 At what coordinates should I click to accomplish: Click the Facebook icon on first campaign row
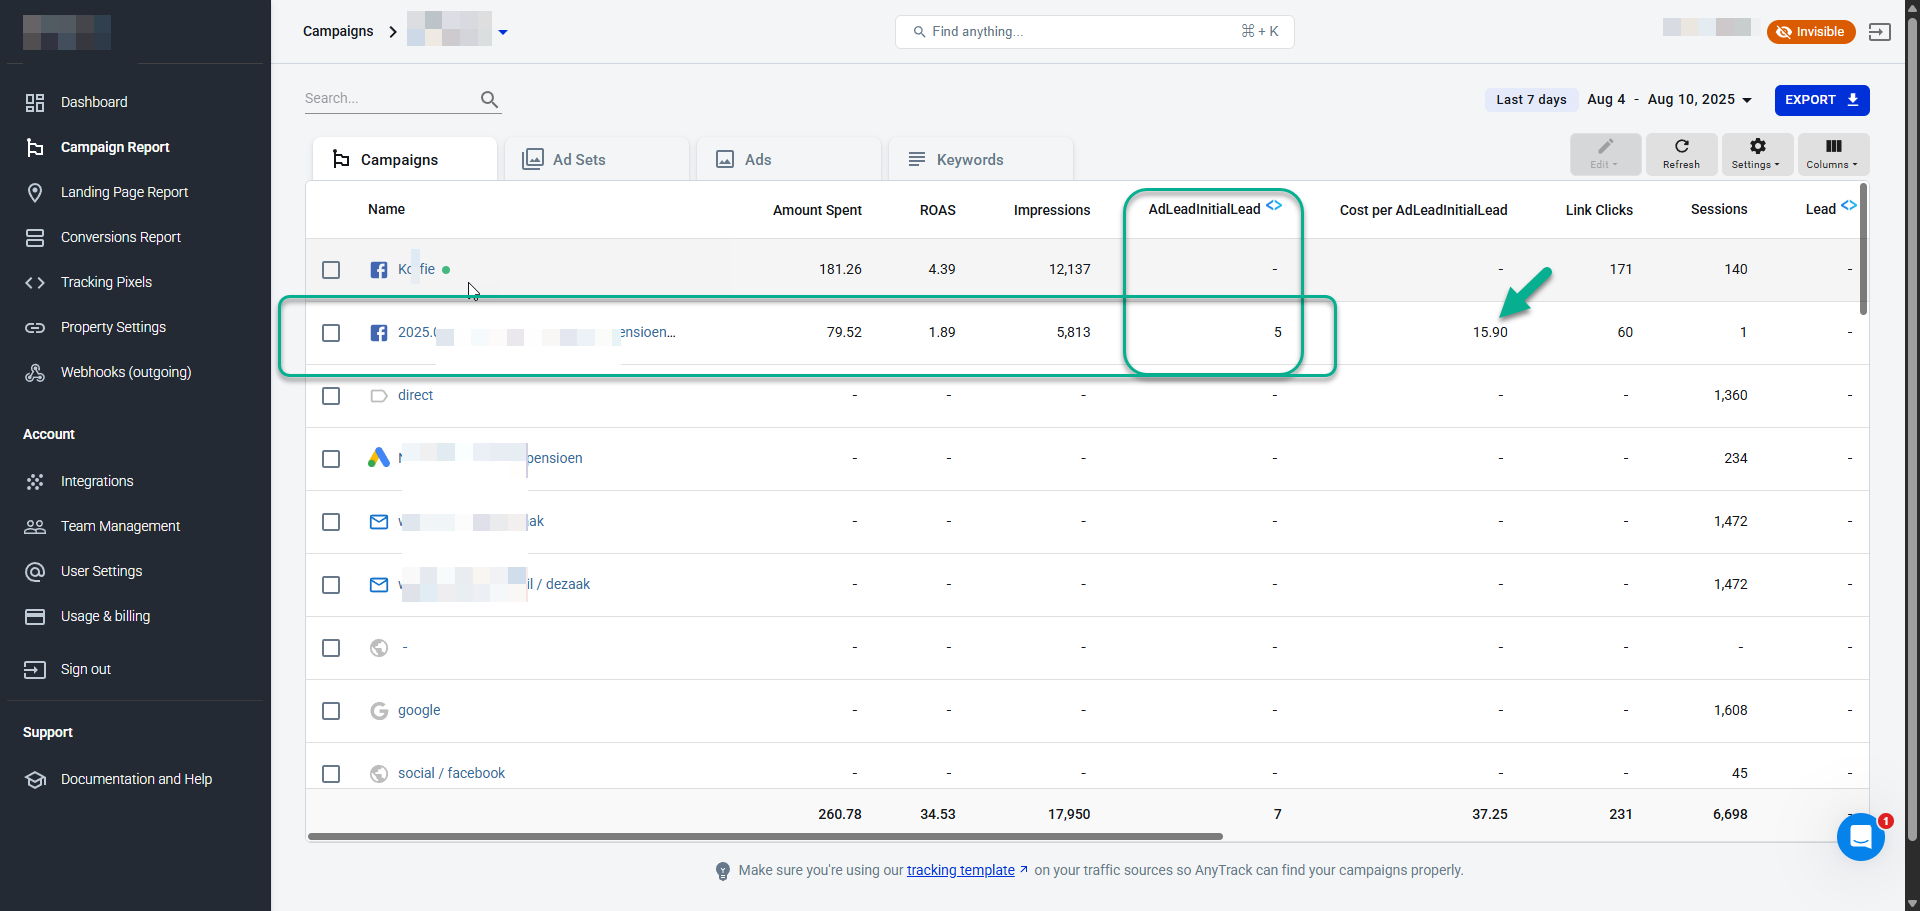[x=379, y=270]
